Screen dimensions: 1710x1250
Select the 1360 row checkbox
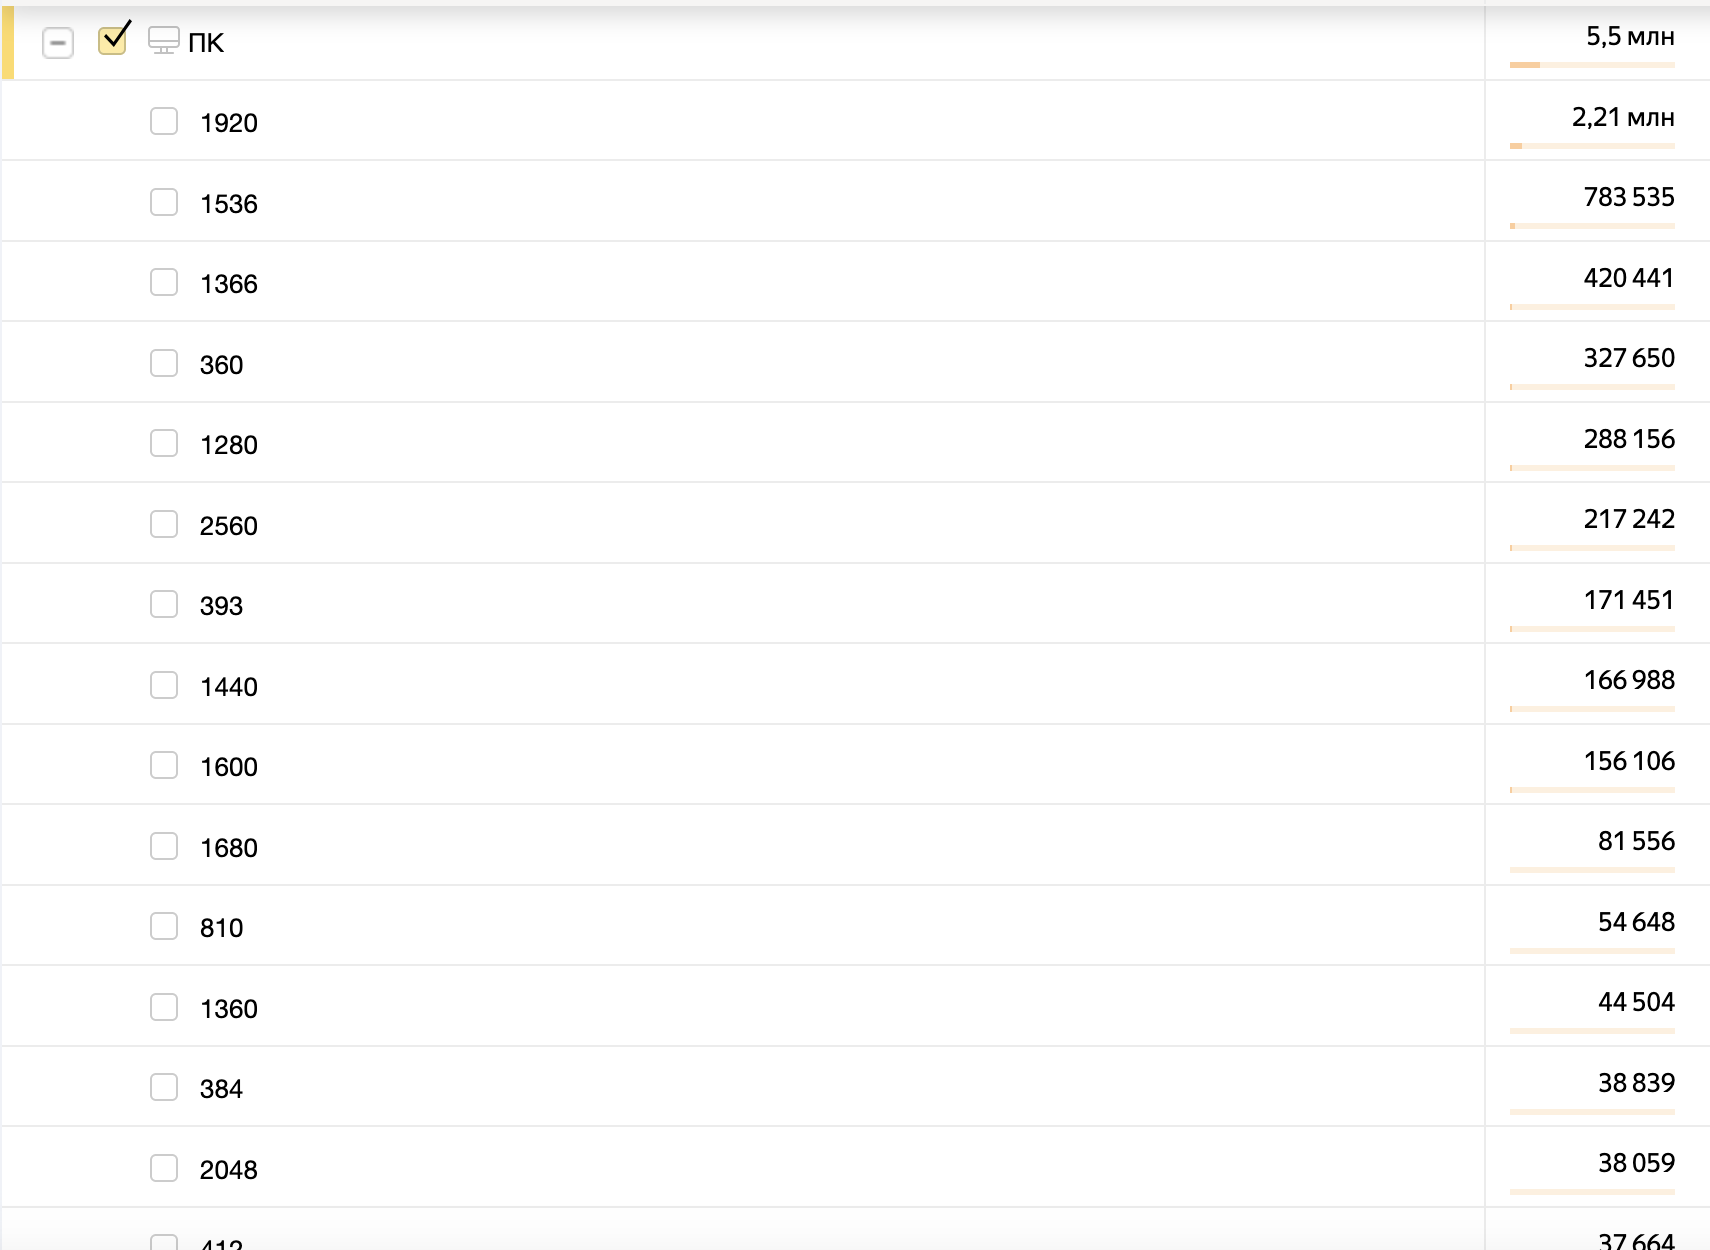pyautogui.click(x=164, y=1007)
